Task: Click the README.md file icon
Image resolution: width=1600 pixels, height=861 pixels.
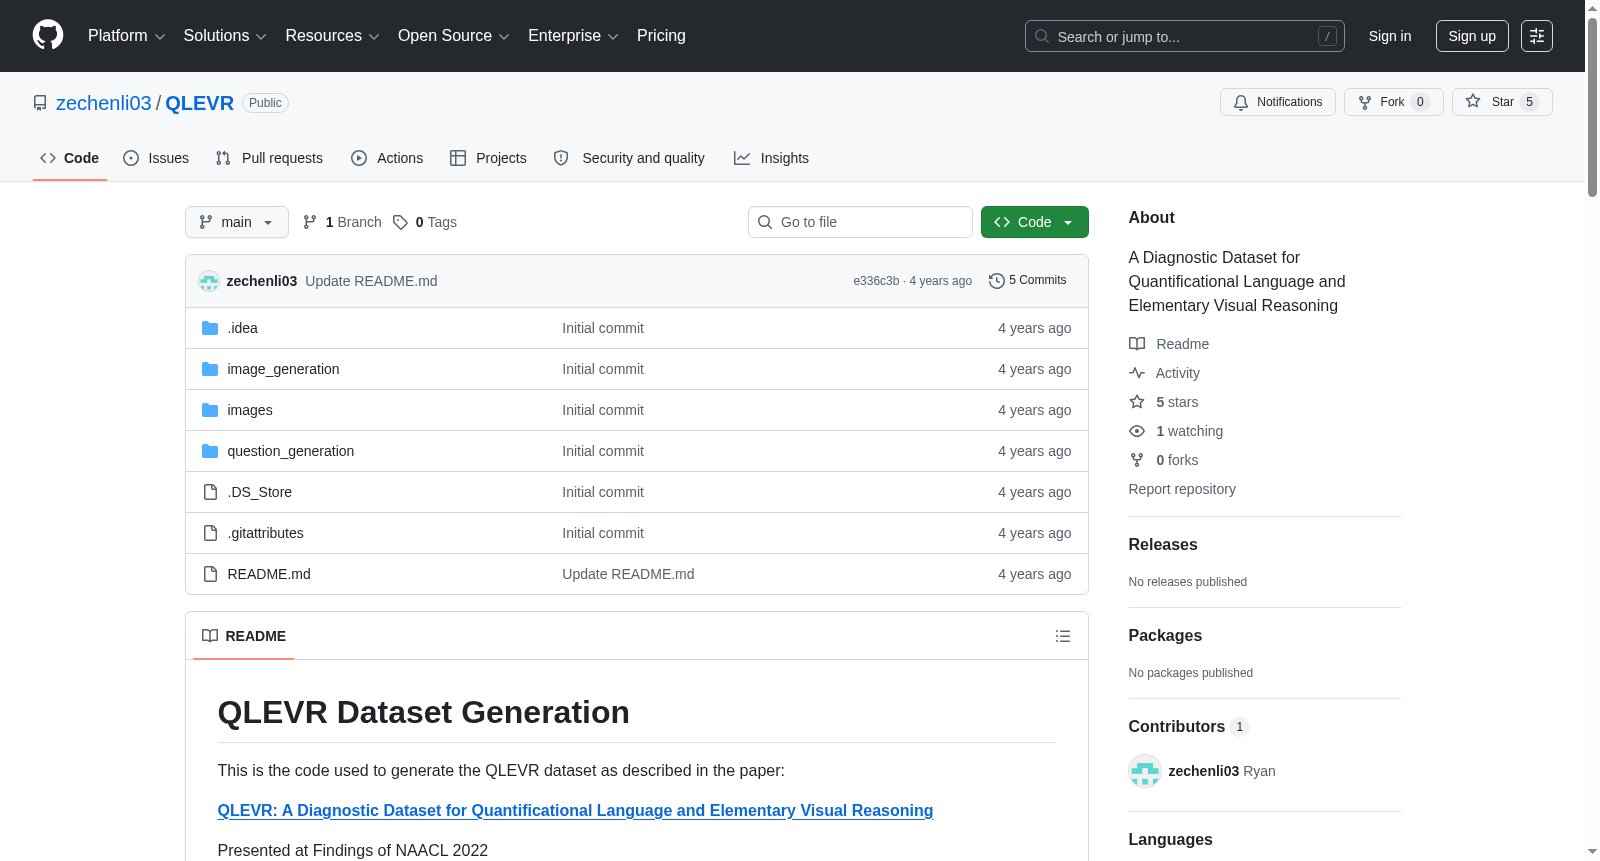Action: 210,574
